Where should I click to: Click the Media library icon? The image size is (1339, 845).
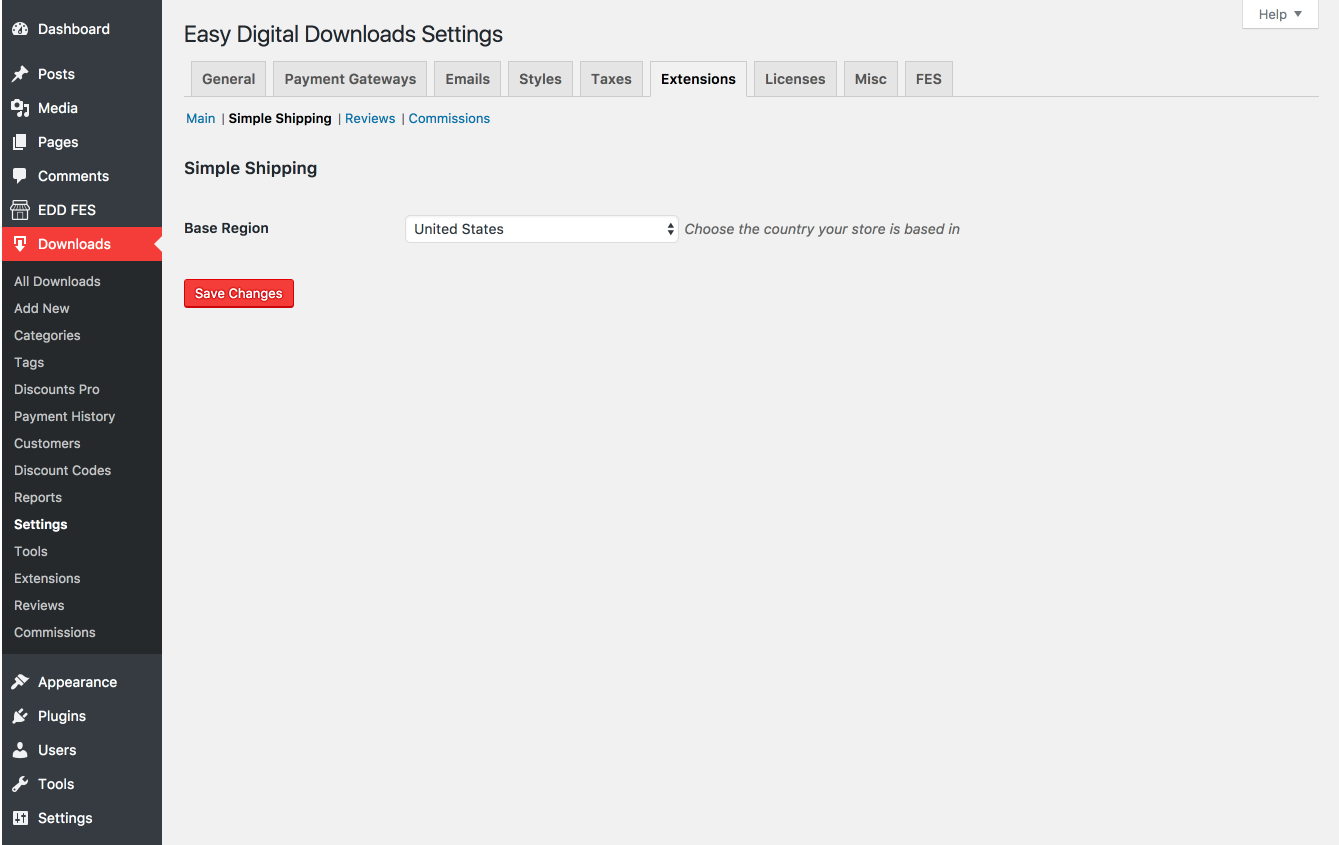point(20,108)
